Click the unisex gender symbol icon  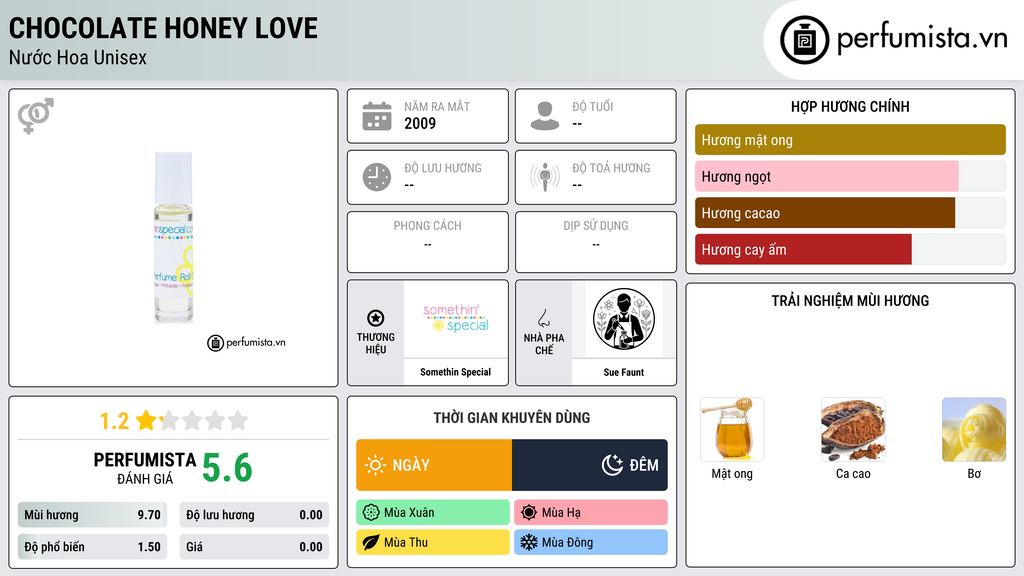tap(35, 116)
